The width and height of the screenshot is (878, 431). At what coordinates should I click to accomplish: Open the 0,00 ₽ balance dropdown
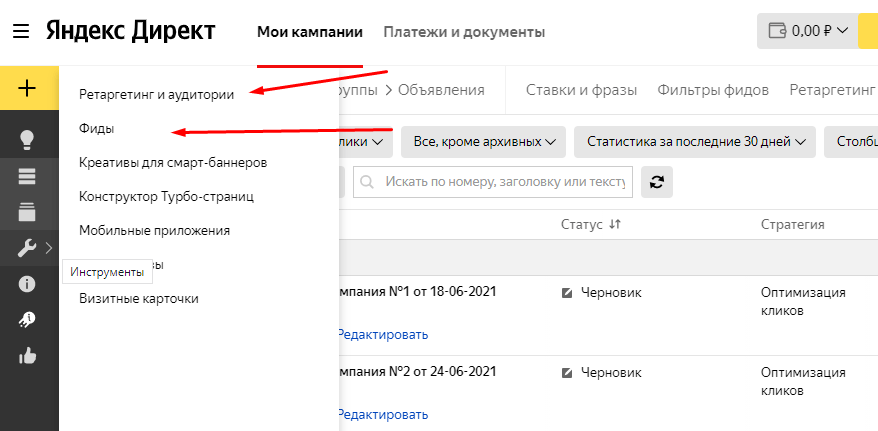point(807,31)
